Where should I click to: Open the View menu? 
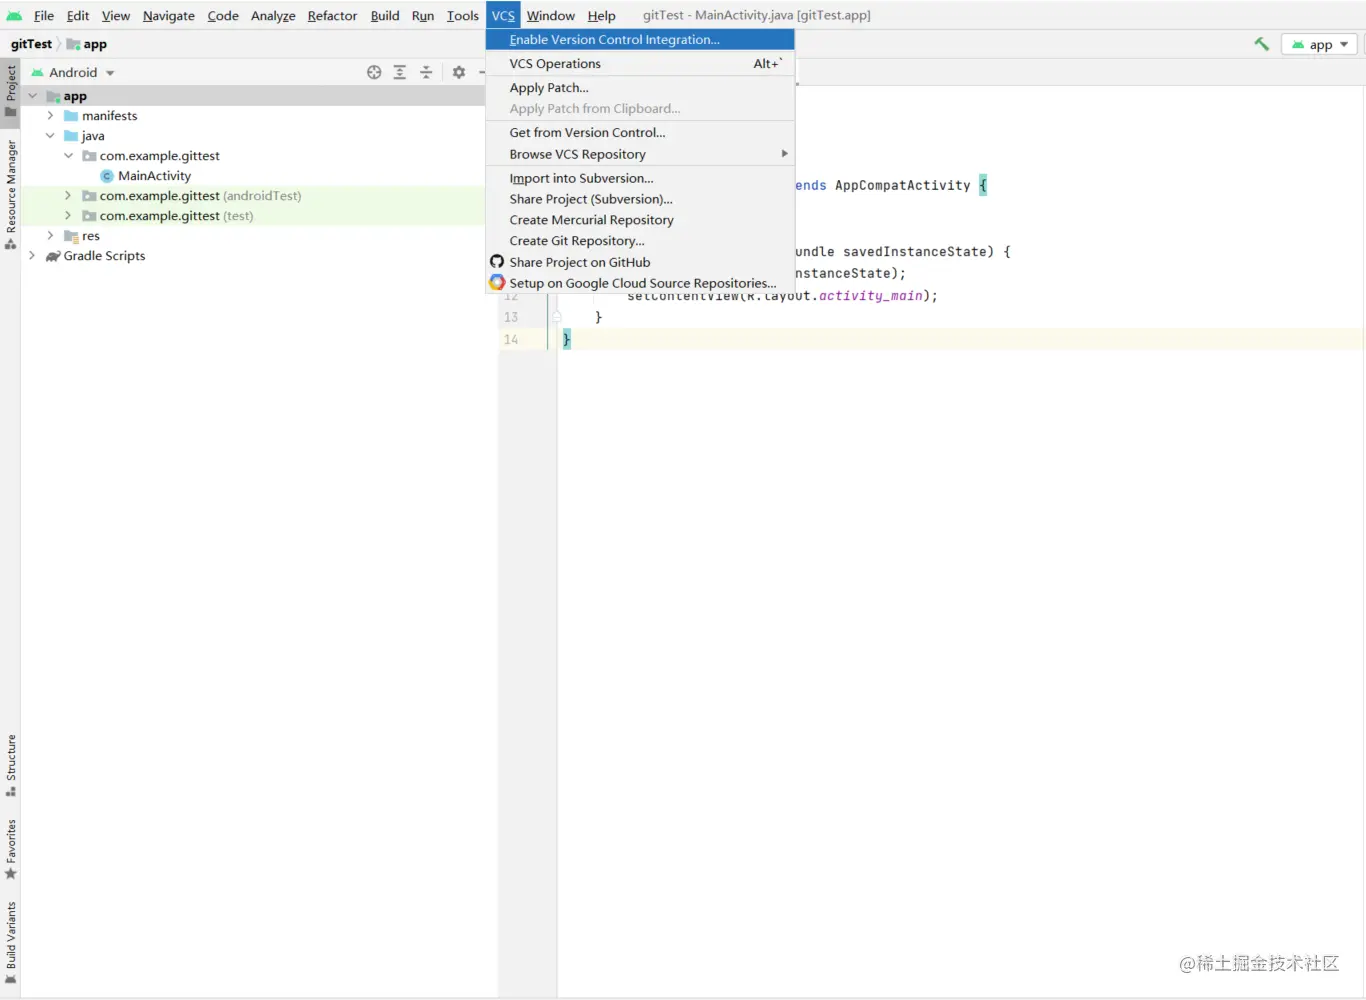tap(116, 16)
